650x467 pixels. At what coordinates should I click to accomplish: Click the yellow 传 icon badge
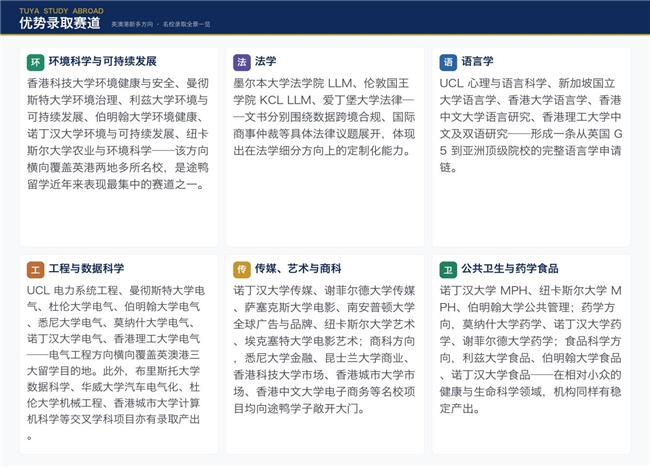[x=242, y=270]
